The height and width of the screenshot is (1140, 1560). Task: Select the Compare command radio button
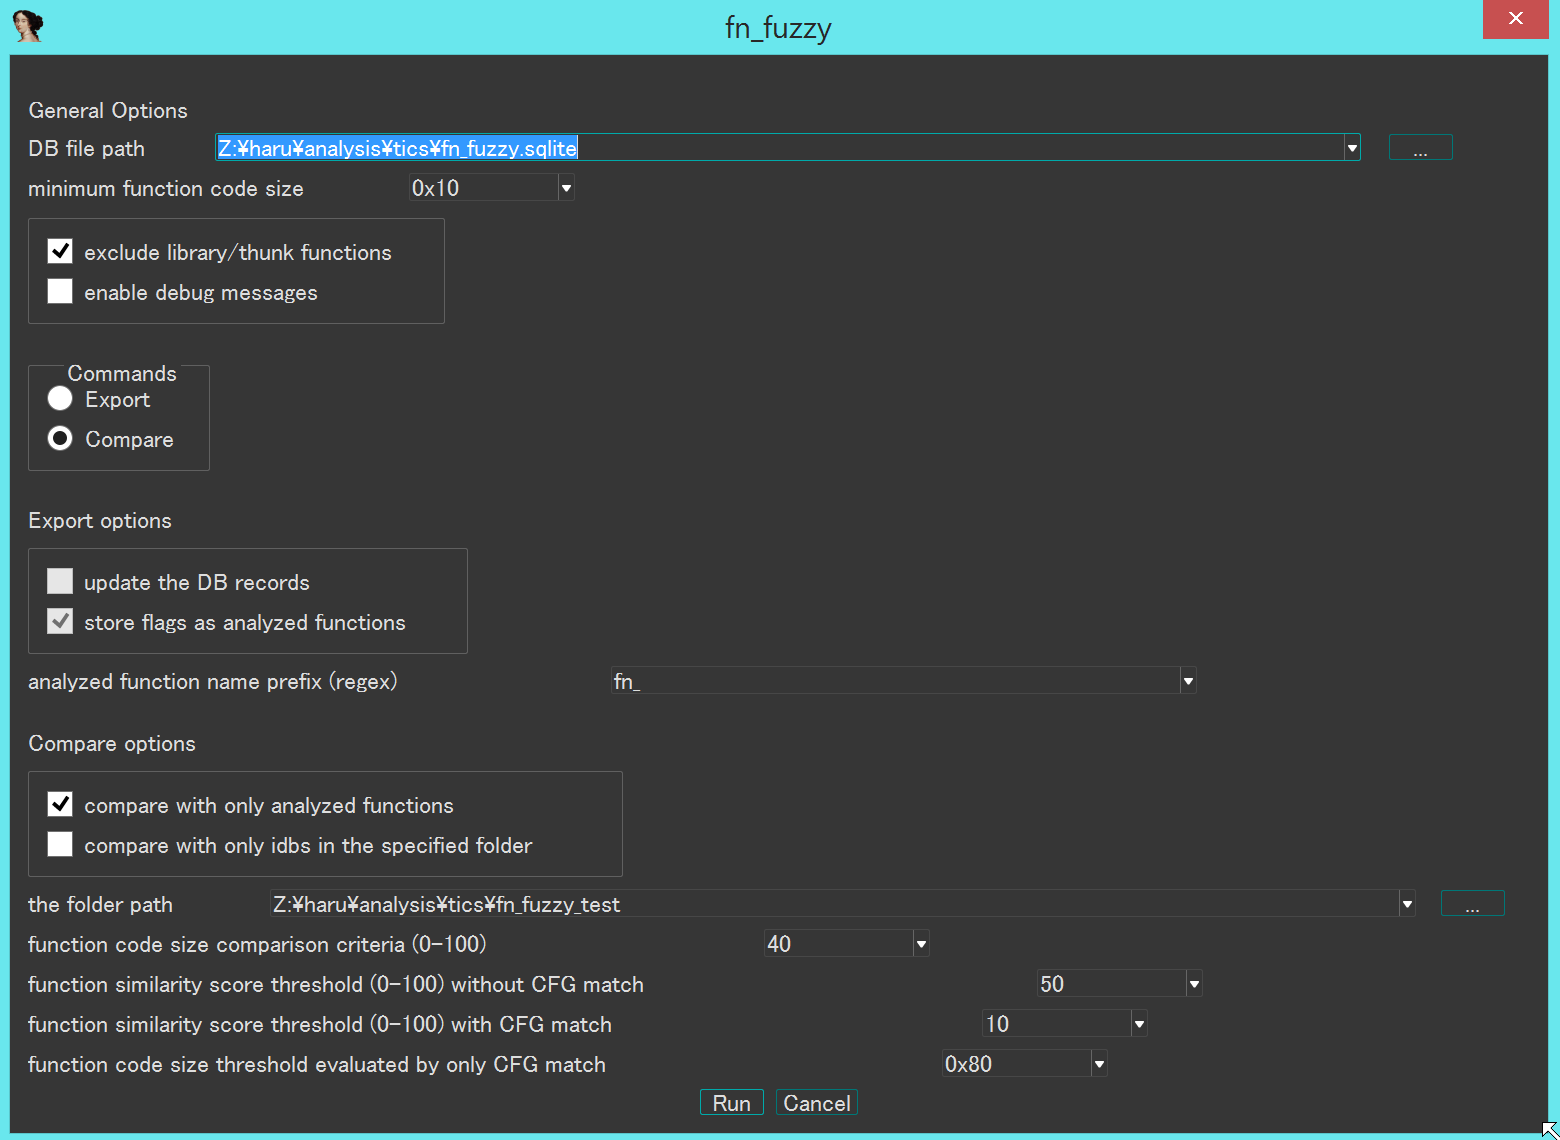(x=61, y=439)
